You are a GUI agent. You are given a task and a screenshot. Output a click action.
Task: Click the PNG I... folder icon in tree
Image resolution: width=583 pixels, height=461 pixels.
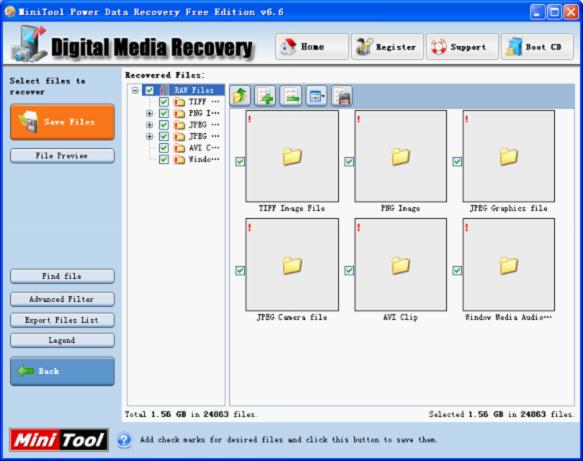180,113
